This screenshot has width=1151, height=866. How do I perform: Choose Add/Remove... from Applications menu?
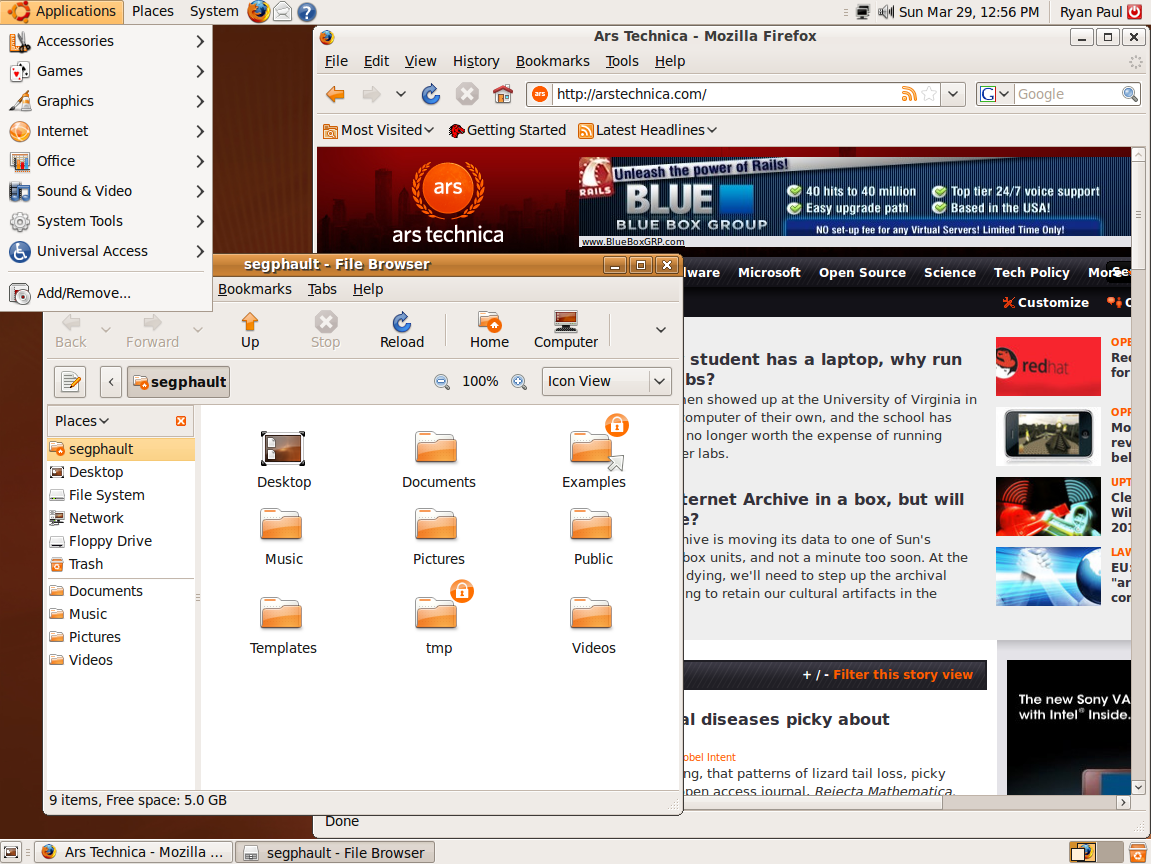click(x=106, y=294)
